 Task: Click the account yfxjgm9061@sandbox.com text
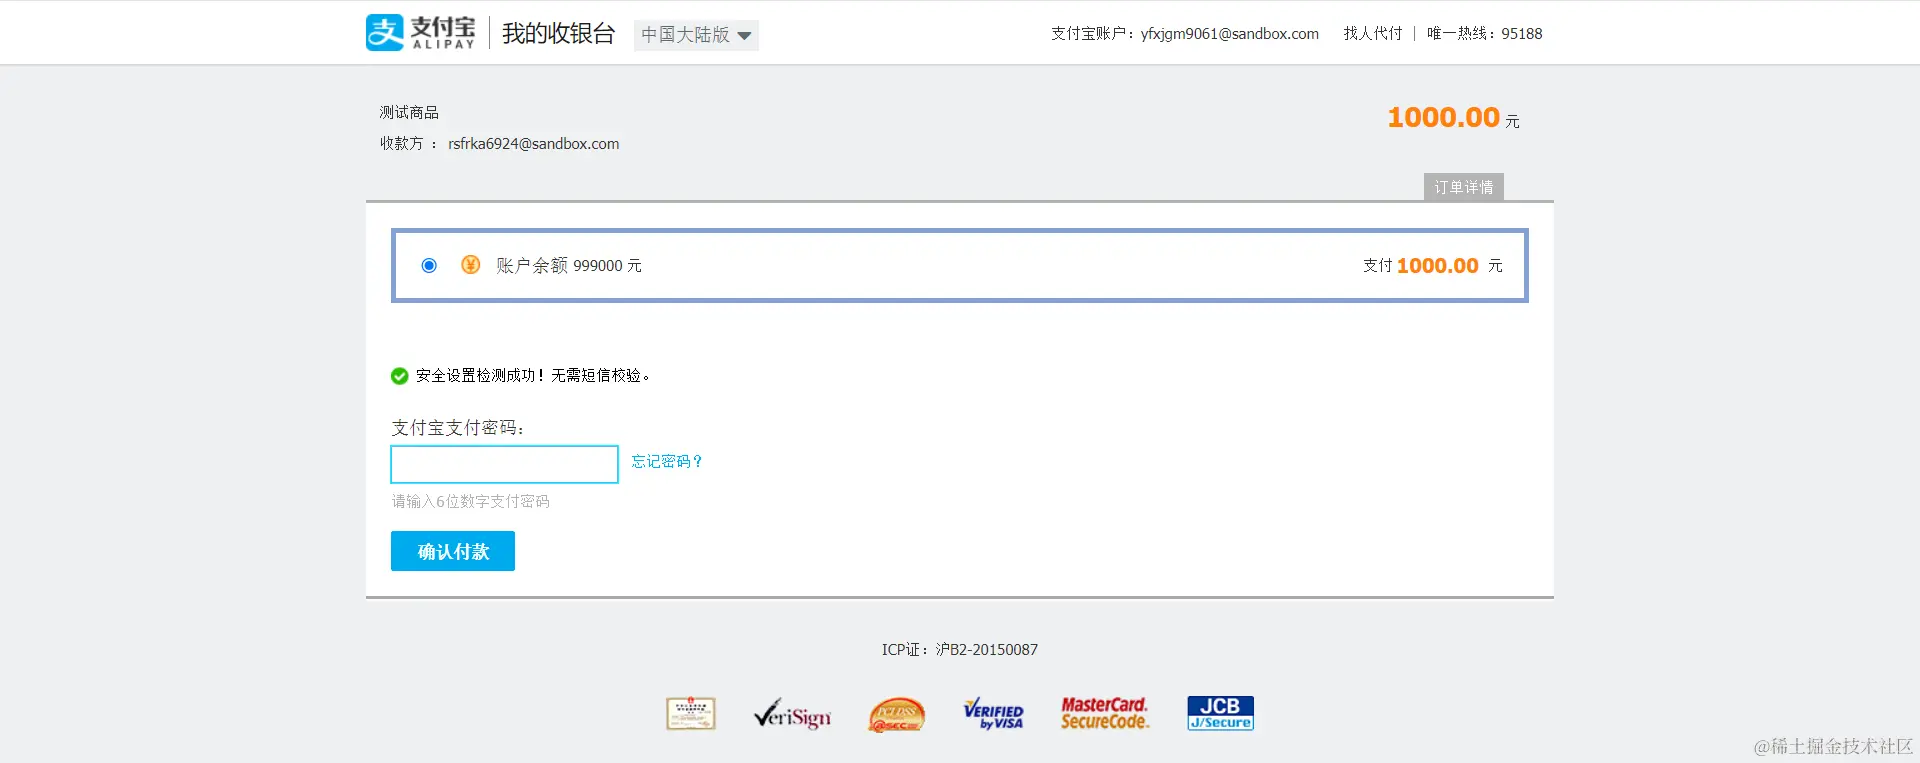[1230, 34]
